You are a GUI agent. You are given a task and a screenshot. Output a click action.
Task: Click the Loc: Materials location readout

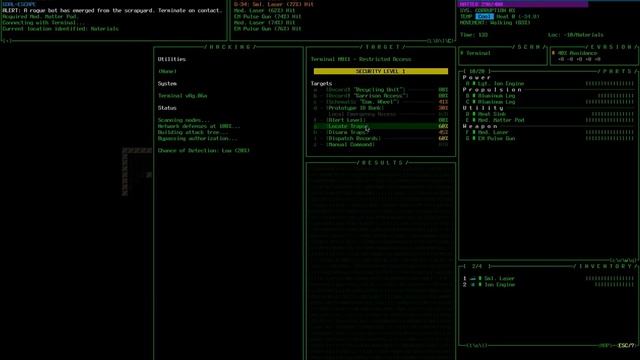point(576,35)
